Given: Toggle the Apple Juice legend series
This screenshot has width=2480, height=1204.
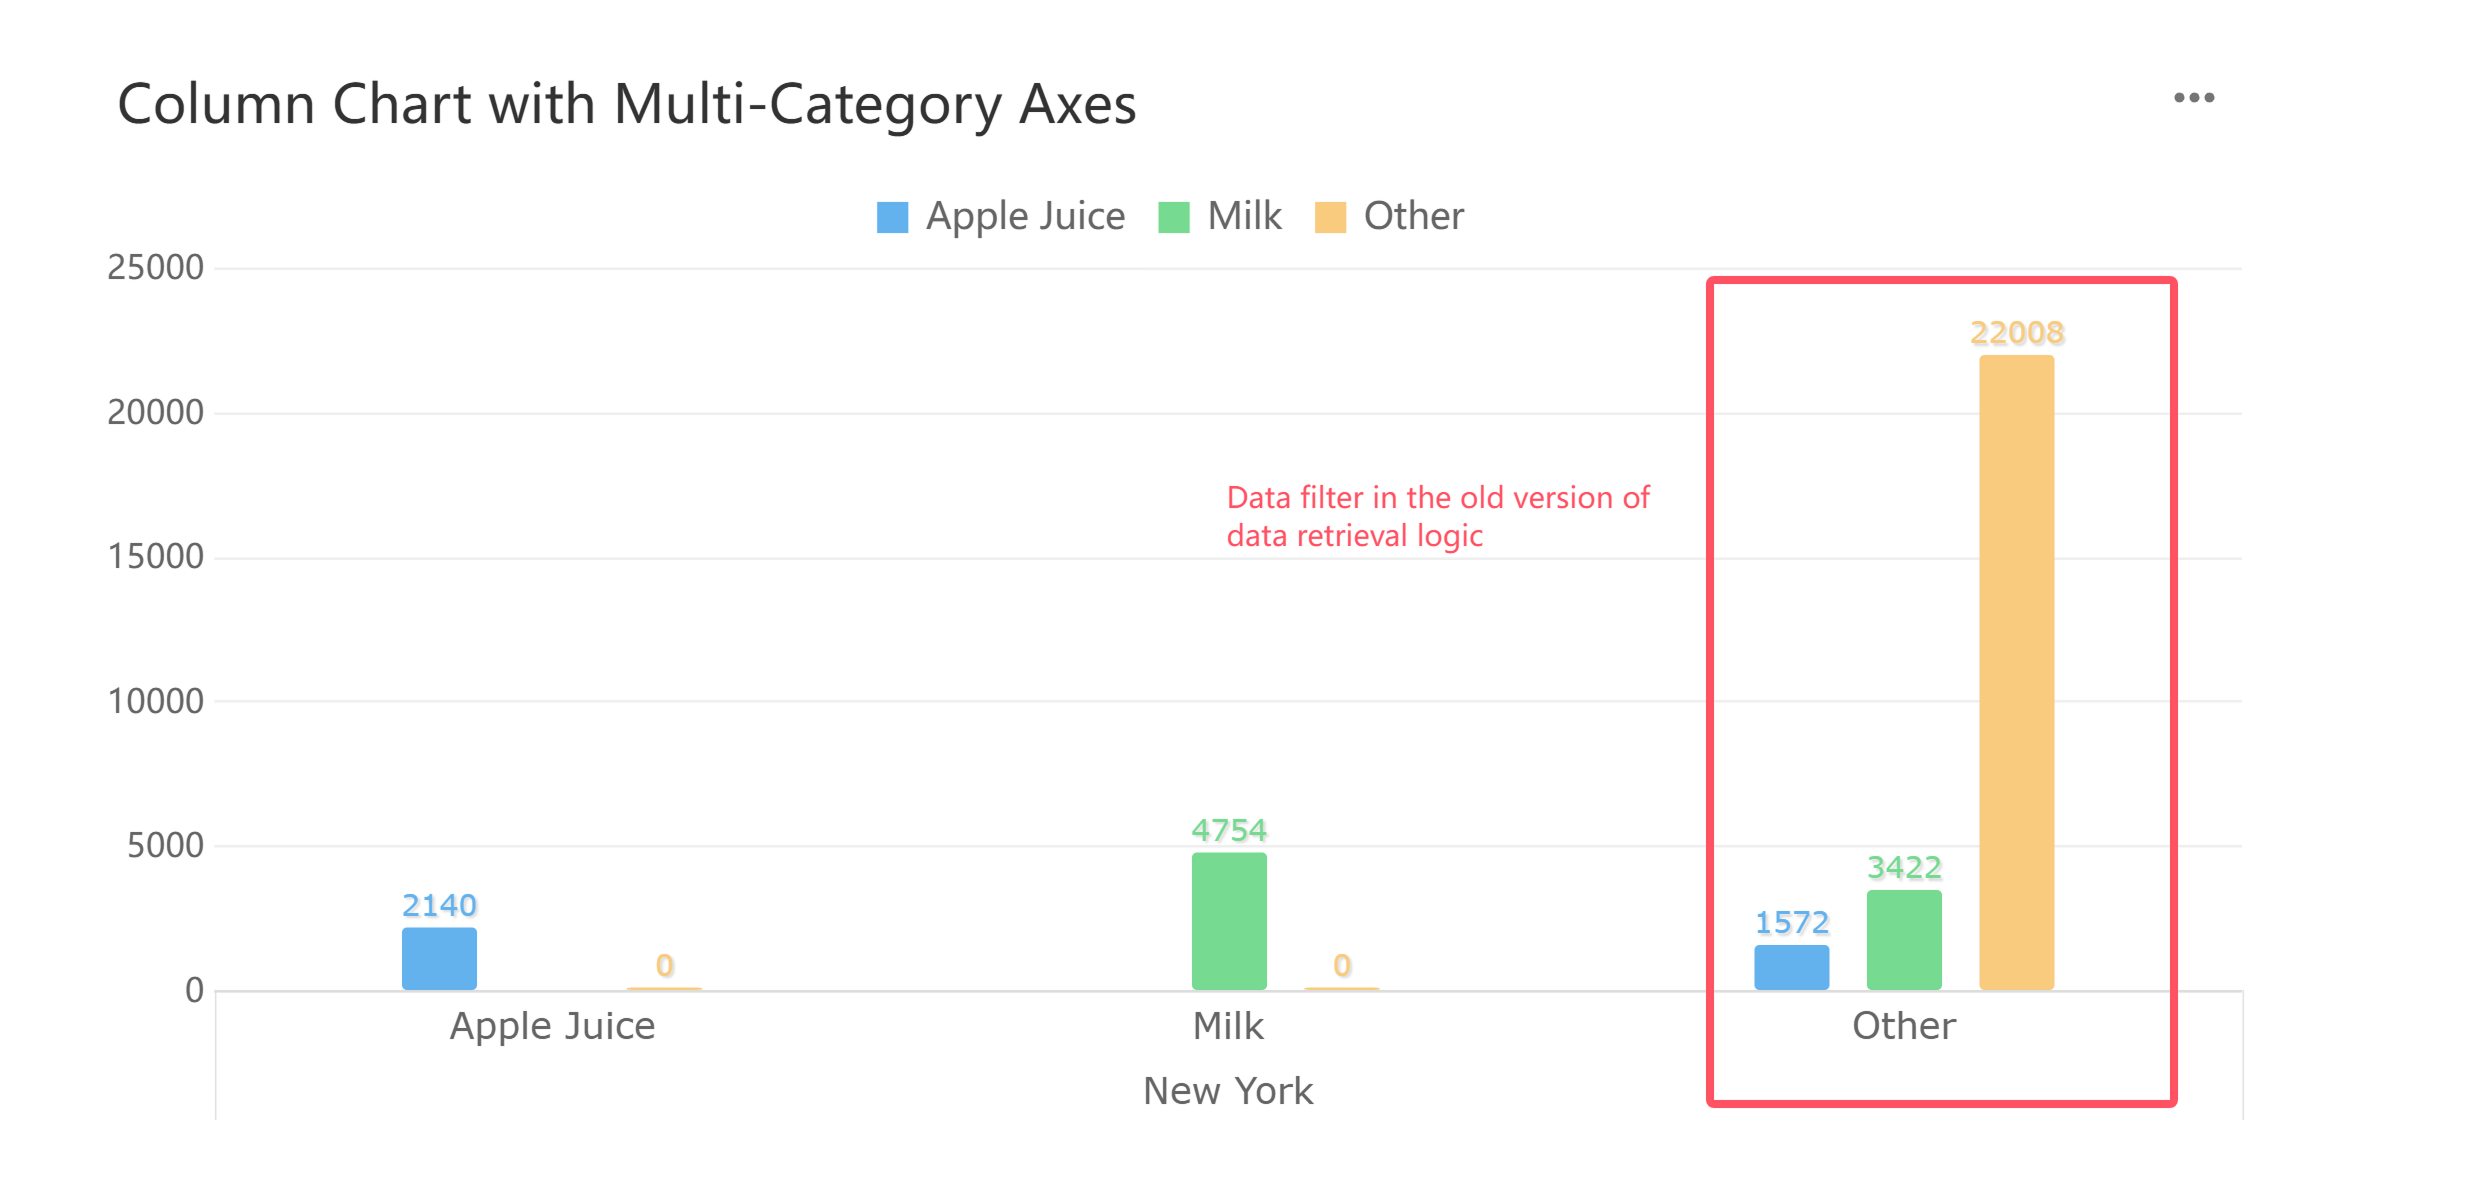Looking at the screenshot, I should pos(1001,216).
